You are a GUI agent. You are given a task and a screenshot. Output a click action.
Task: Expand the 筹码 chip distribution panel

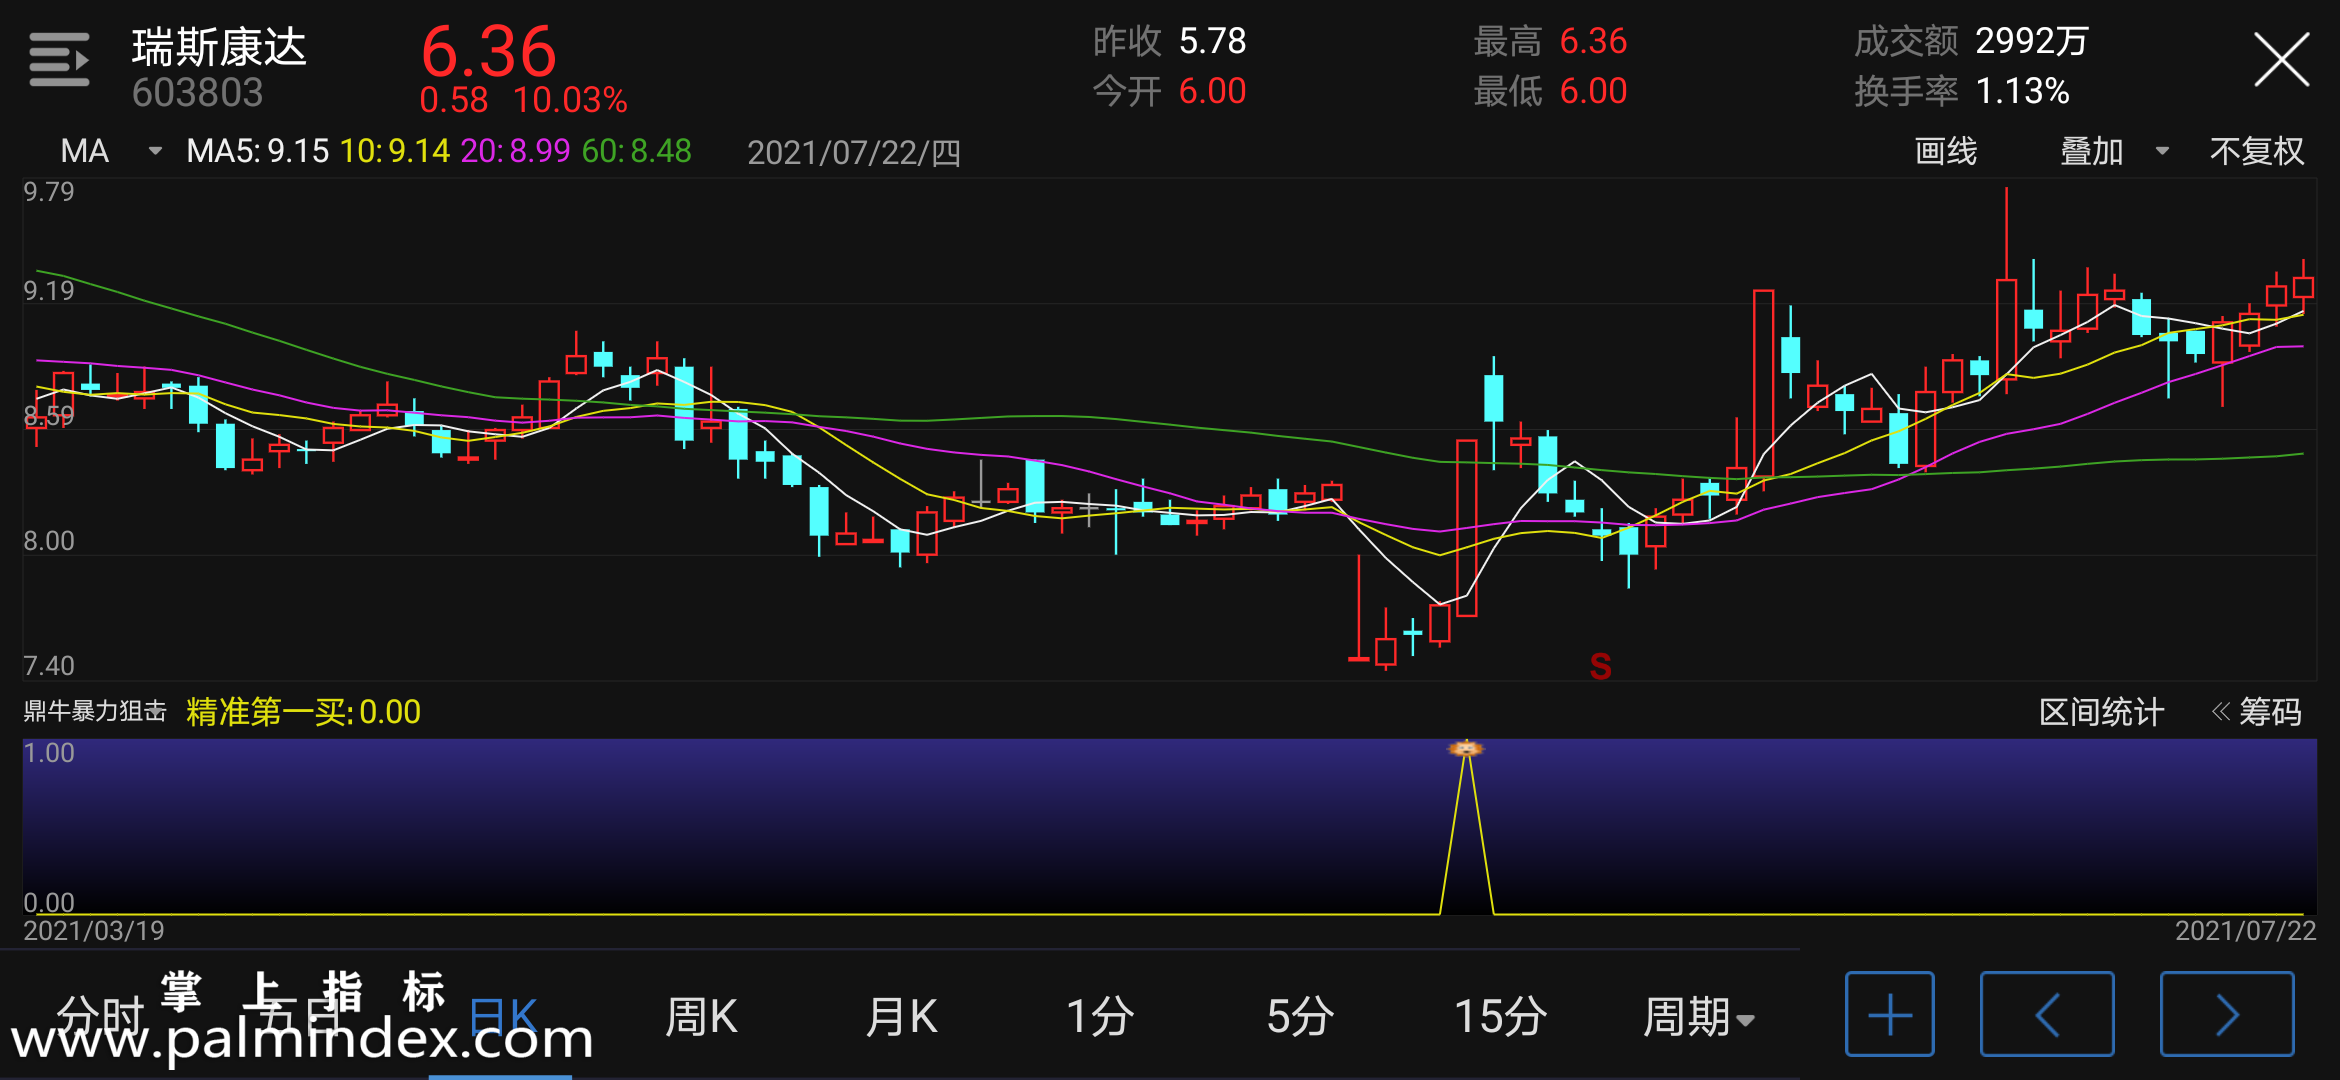tap(2257, 712)
